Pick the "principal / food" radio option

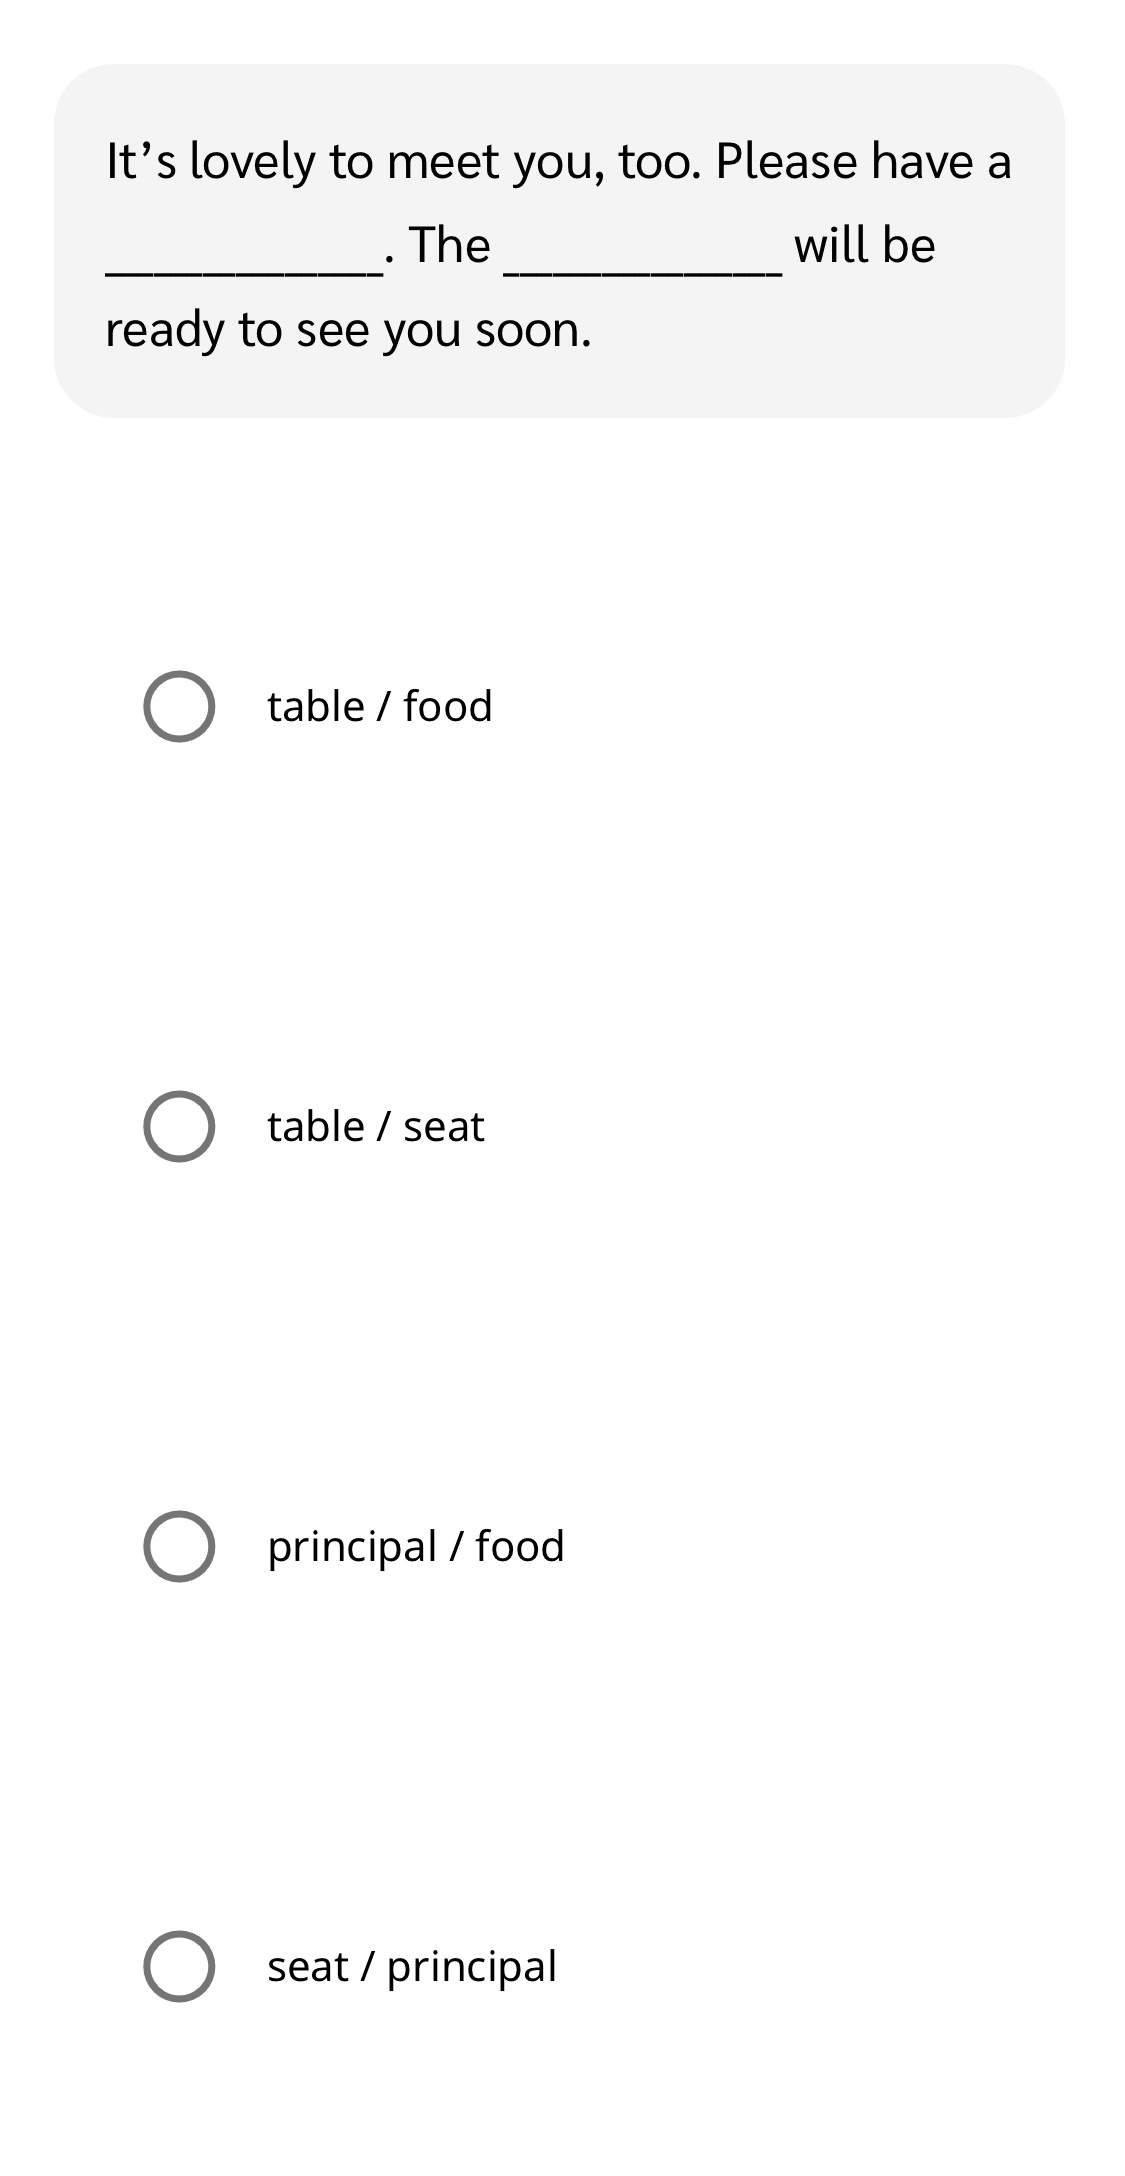click(x=179, y=1546)
